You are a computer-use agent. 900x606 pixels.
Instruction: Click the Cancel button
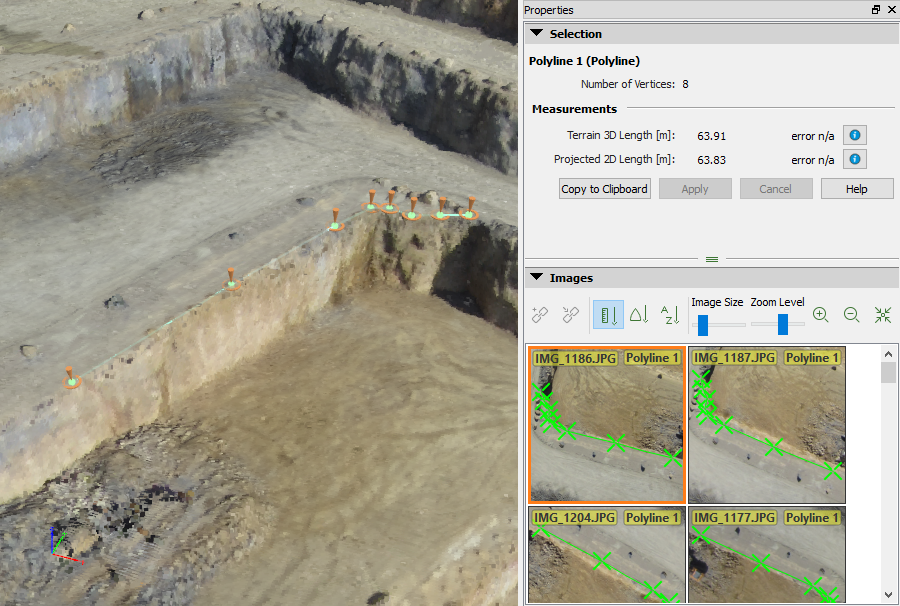pos(776,188)
